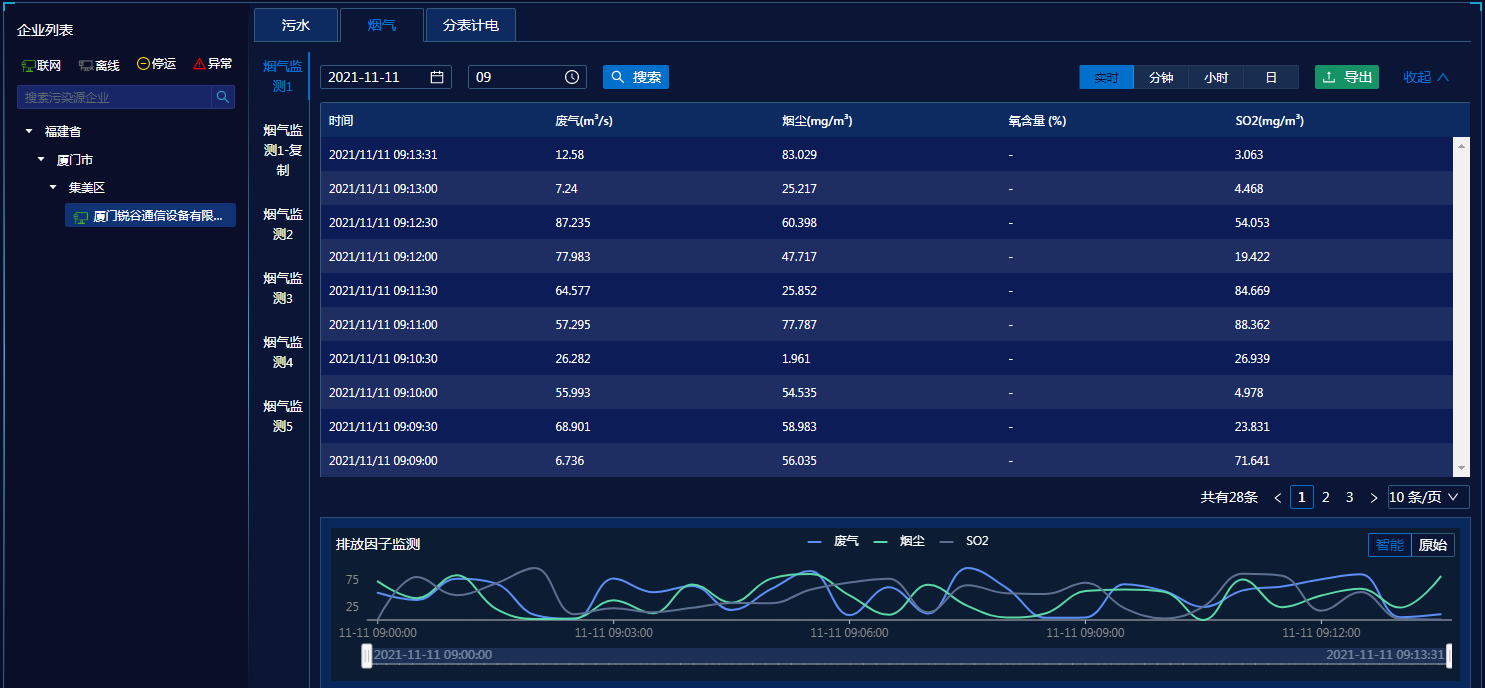Click the calendar icon in date field

click(437, 77)
